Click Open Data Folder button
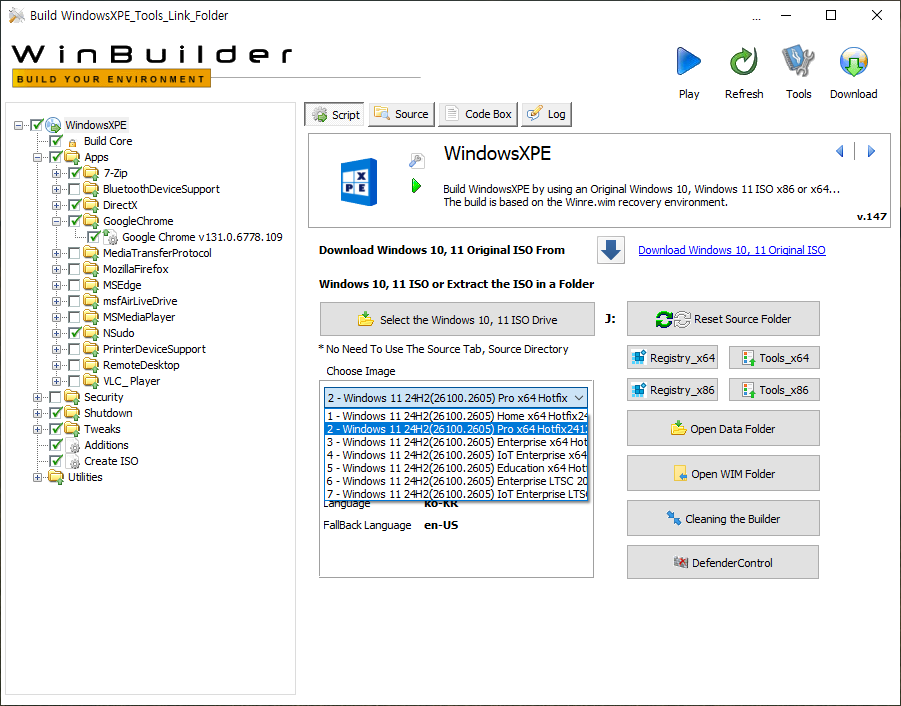 pos(723,429)
